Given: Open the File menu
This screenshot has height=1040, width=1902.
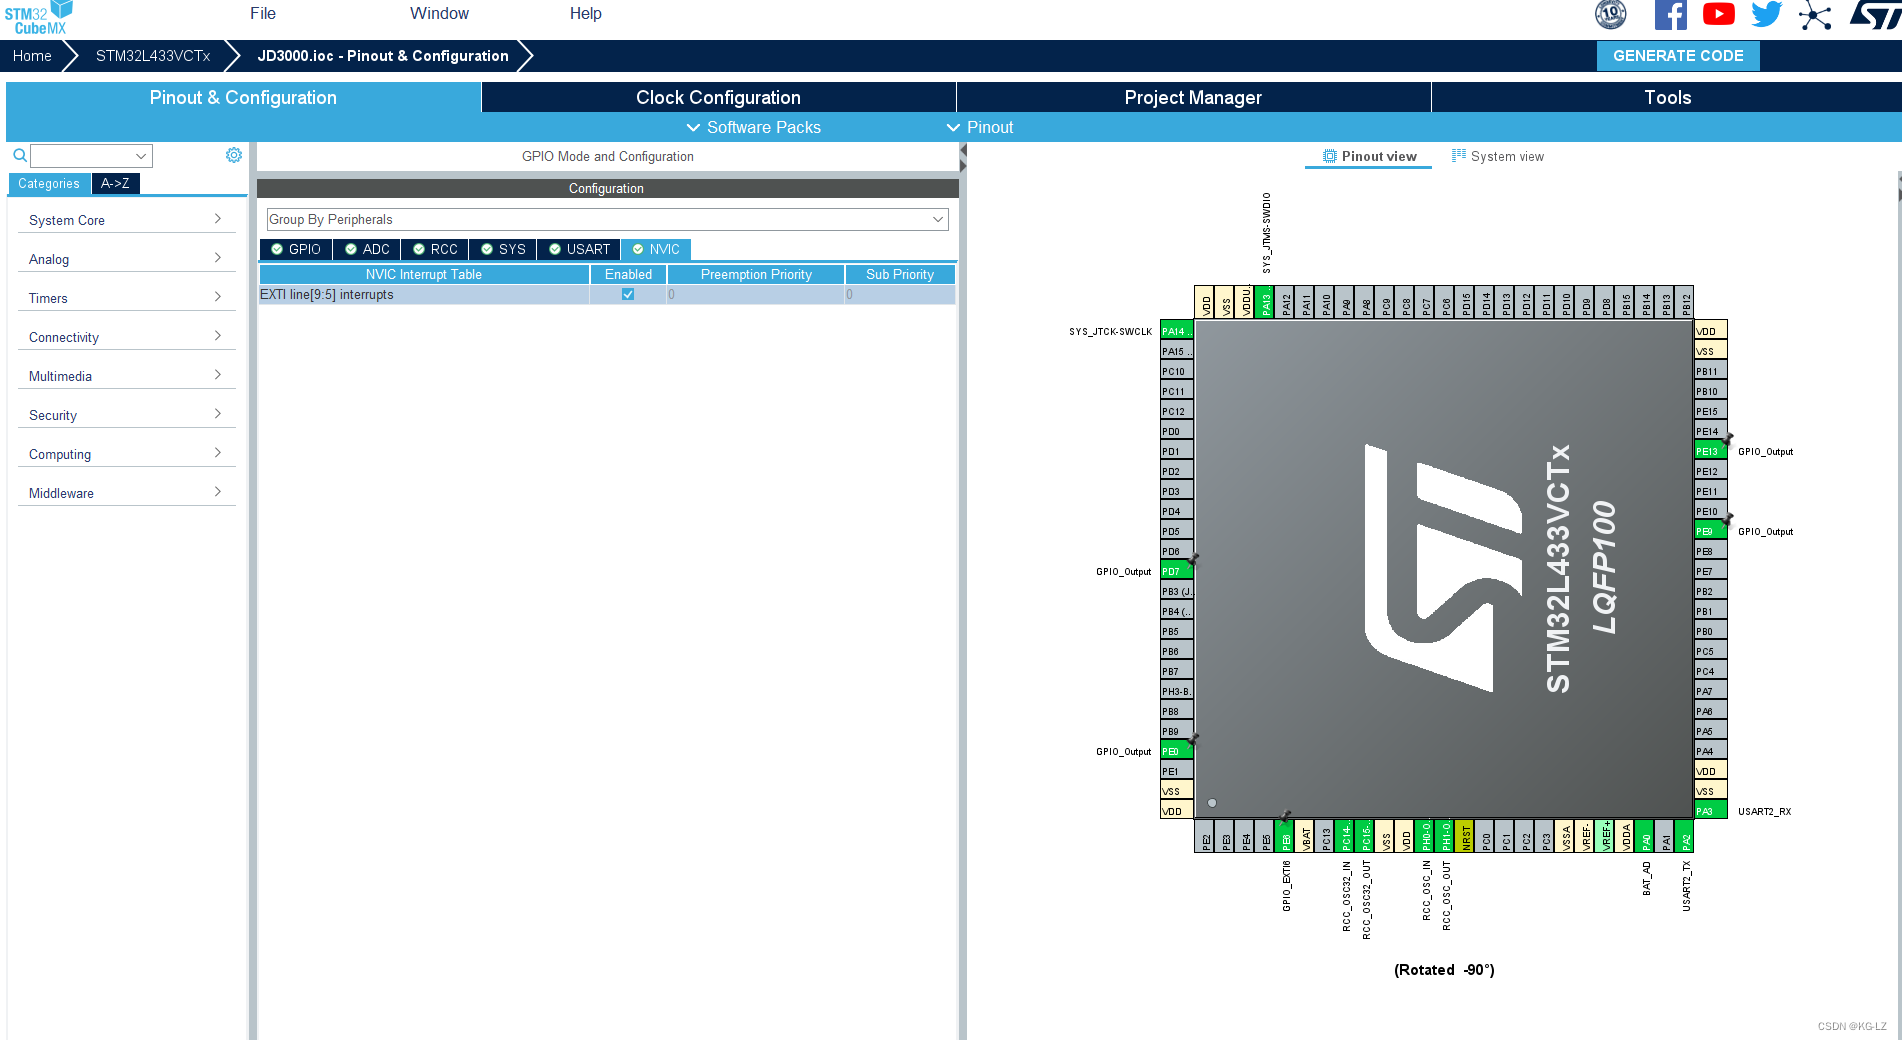Looking at the screenshot, I should (x=263, y=13).
